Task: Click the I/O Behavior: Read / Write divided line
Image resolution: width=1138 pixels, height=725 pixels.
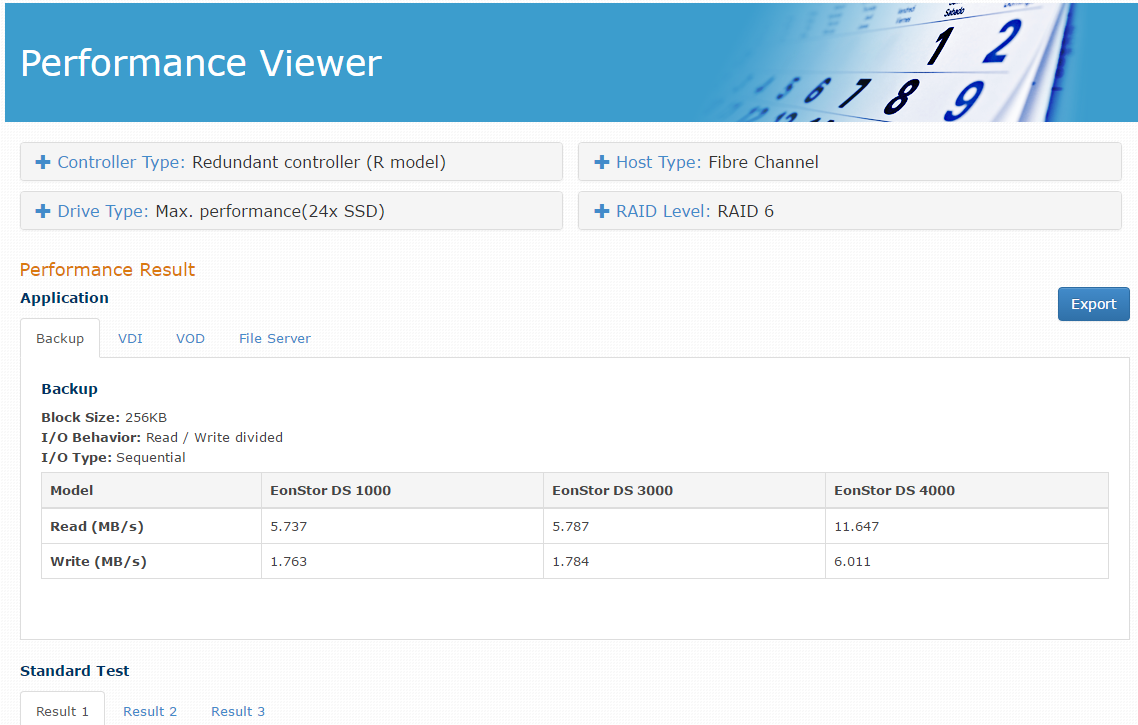Action: coord(162,437)
